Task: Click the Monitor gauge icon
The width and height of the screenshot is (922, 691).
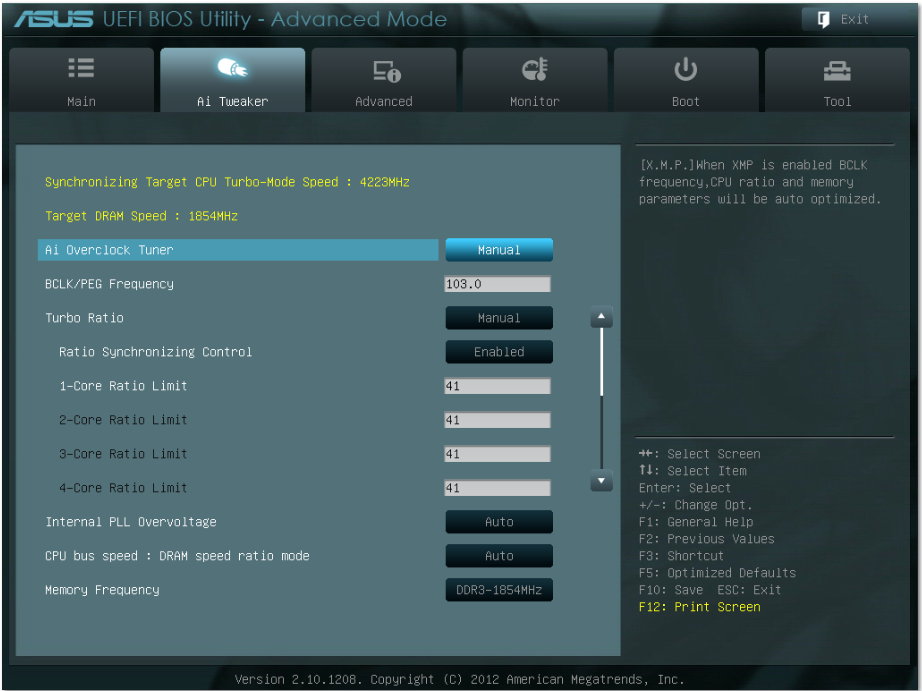Action: point(535,69)
